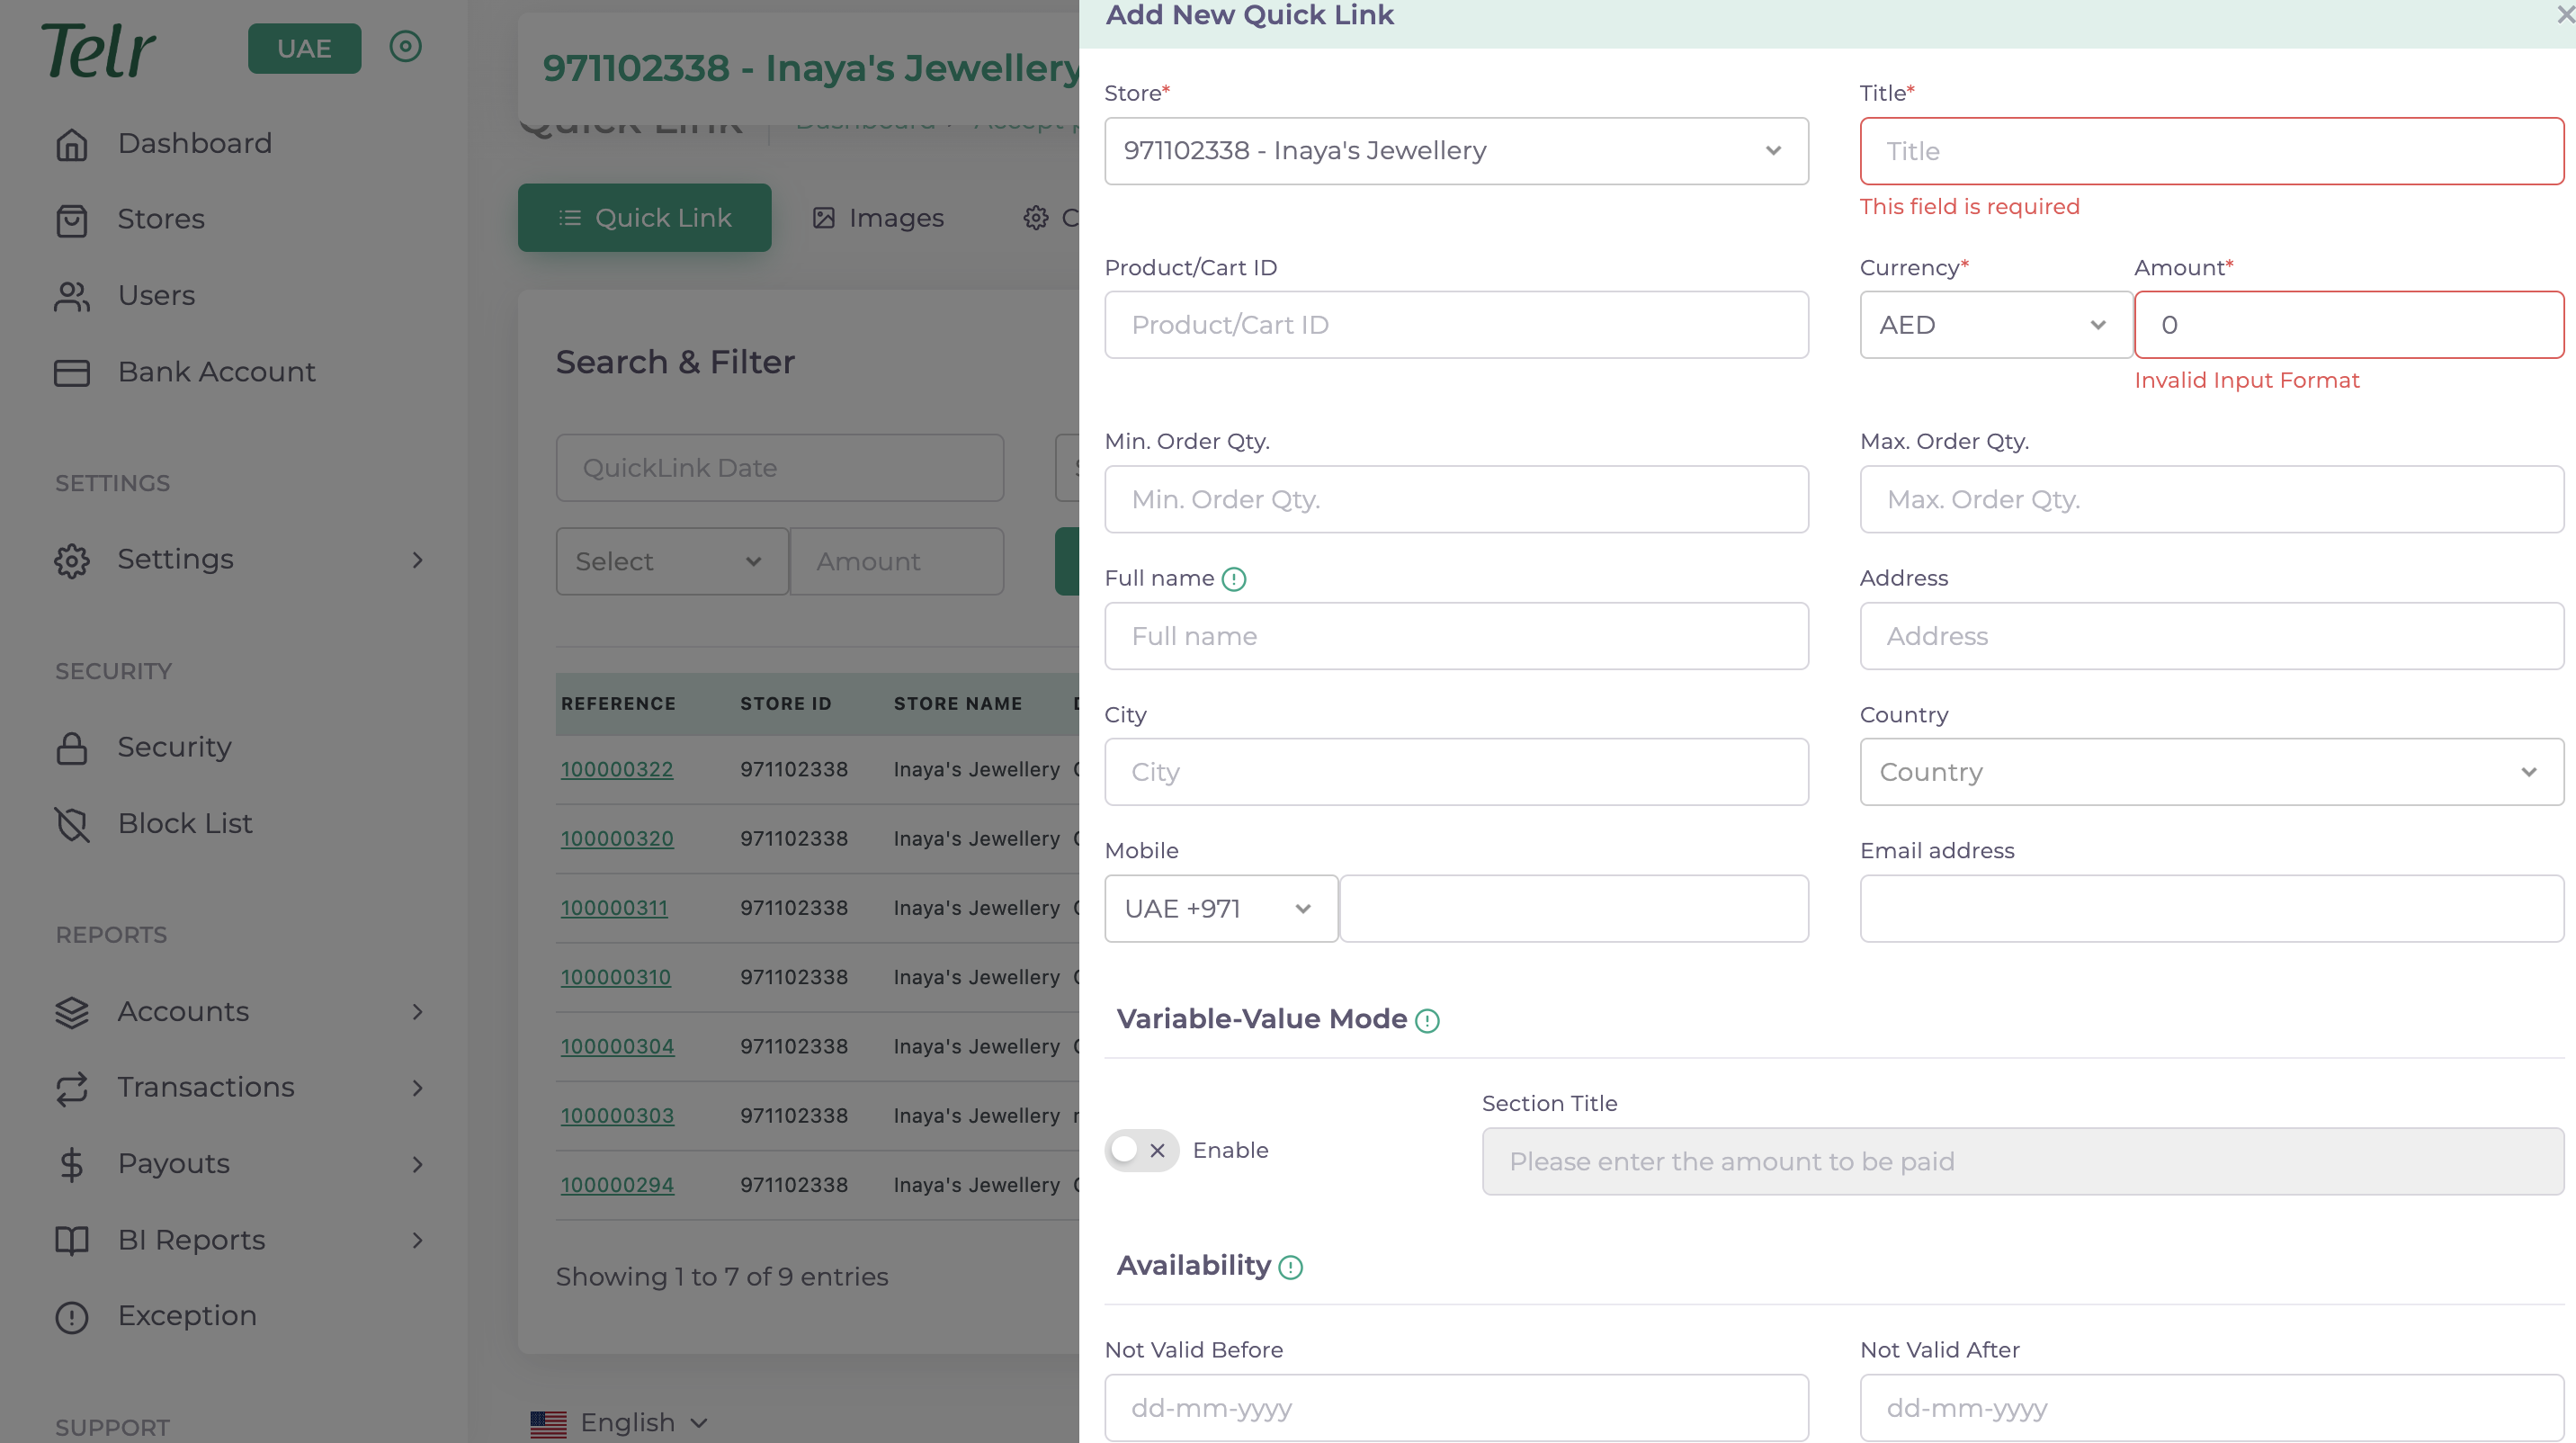Click the Full name info icon
Viewport: 2576px width, 1443px height.
pyautogui.click(x=1234, y=579)
